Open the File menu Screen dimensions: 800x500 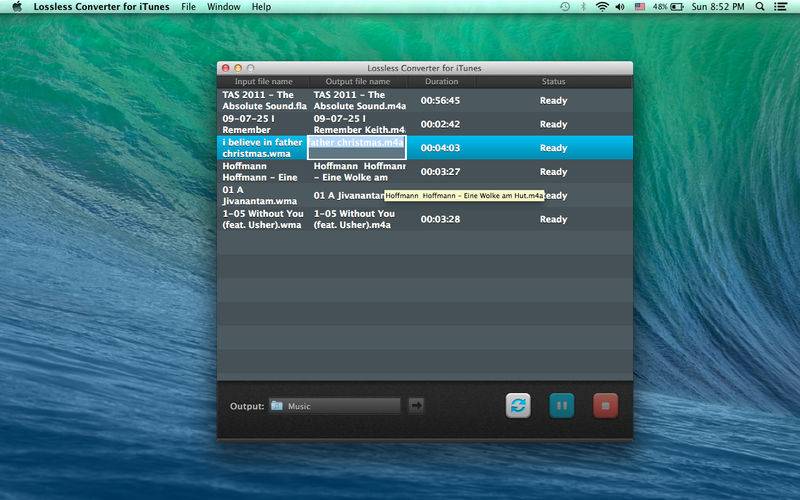pyautogui.click(x=188, y=7)
